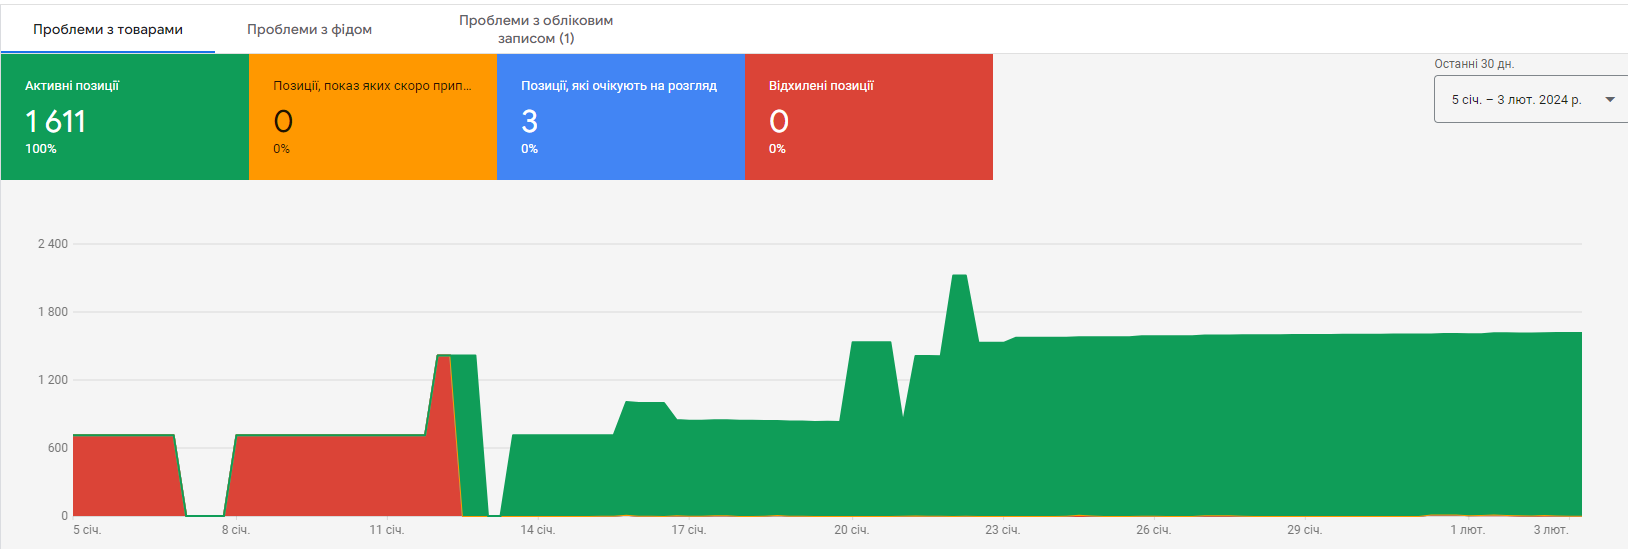The width and height of the screenshot is (1628, 549).
Task: Open the Проблеми з фідом tab
Action: pyautogui.click(x=309, y=30)
